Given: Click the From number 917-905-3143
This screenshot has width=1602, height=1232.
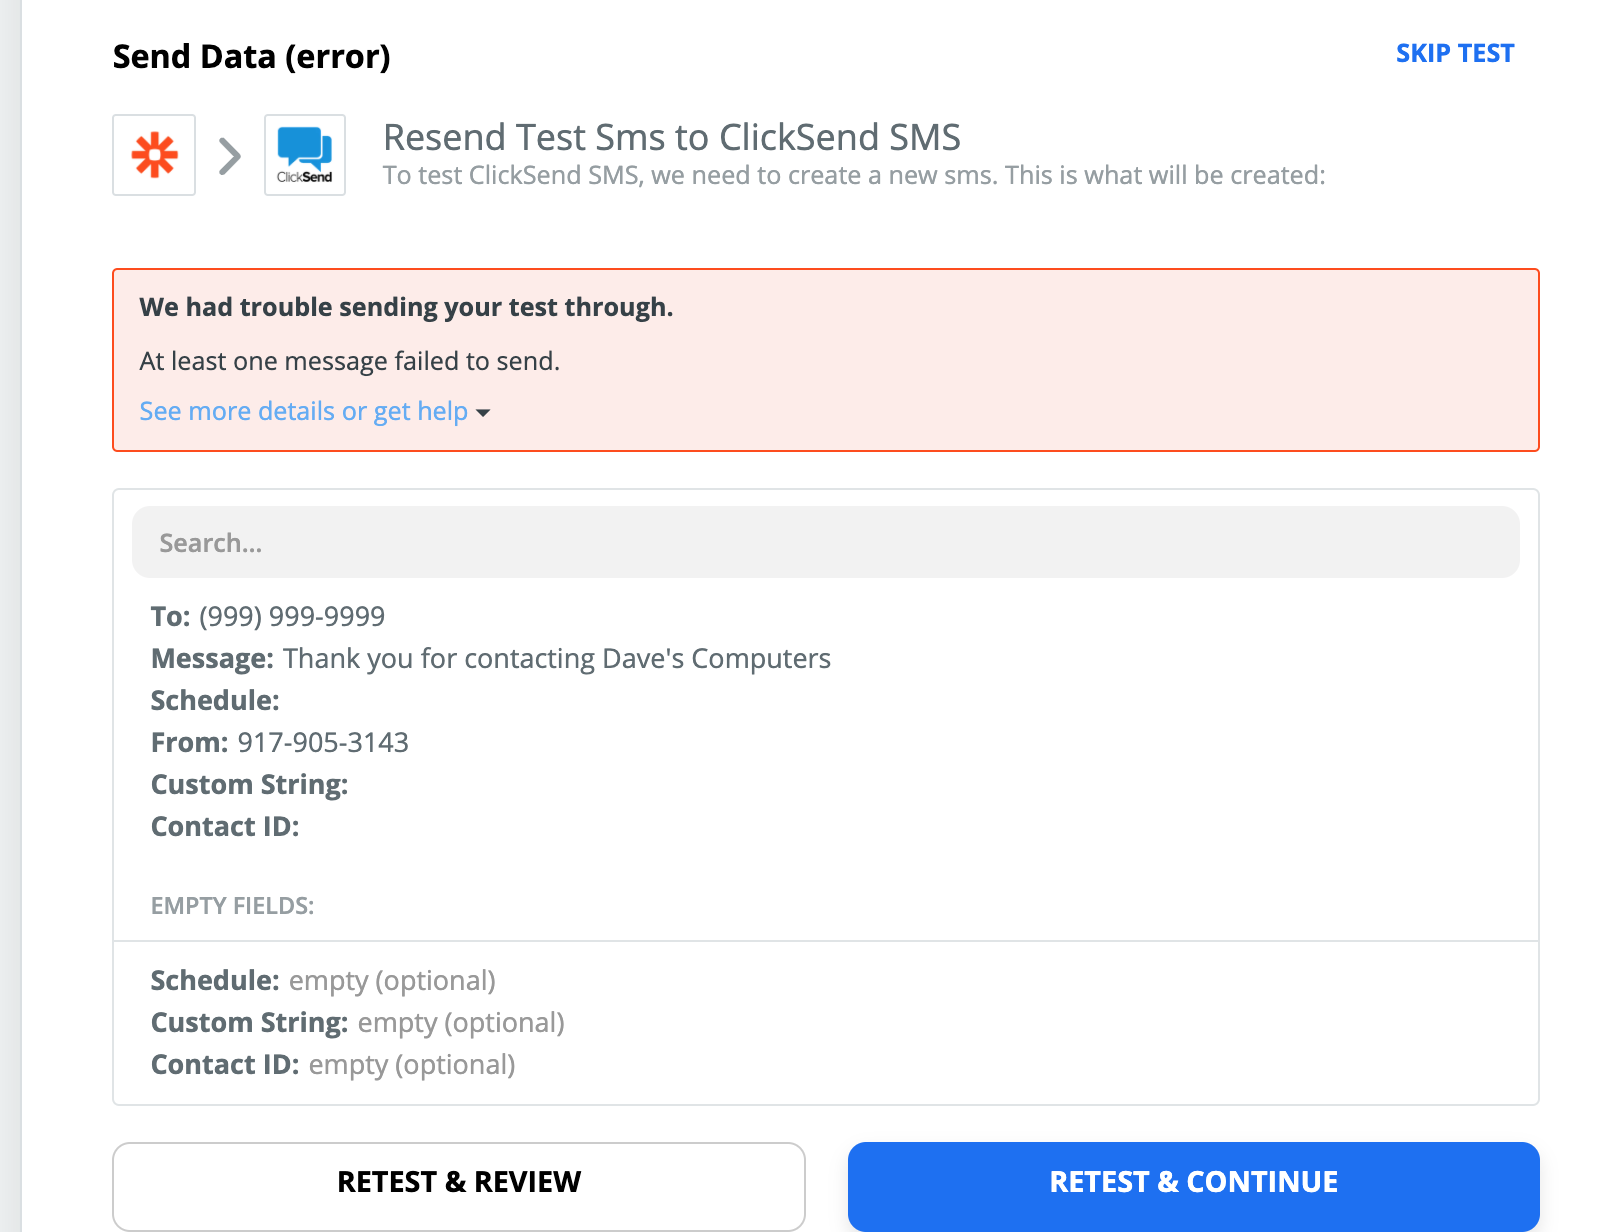Looking at the screenshot, I should pyautogui.click(x=323, y=742).
